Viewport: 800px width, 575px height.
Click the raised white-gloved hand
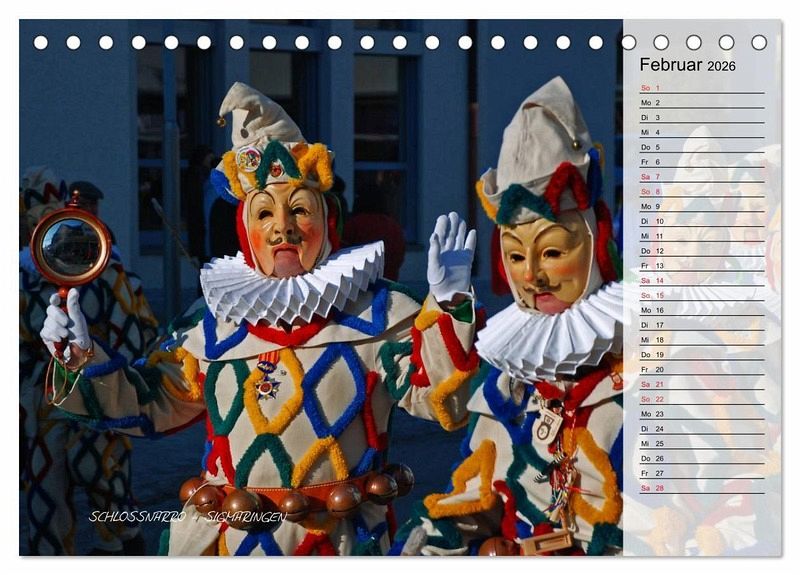pos(450,257)
